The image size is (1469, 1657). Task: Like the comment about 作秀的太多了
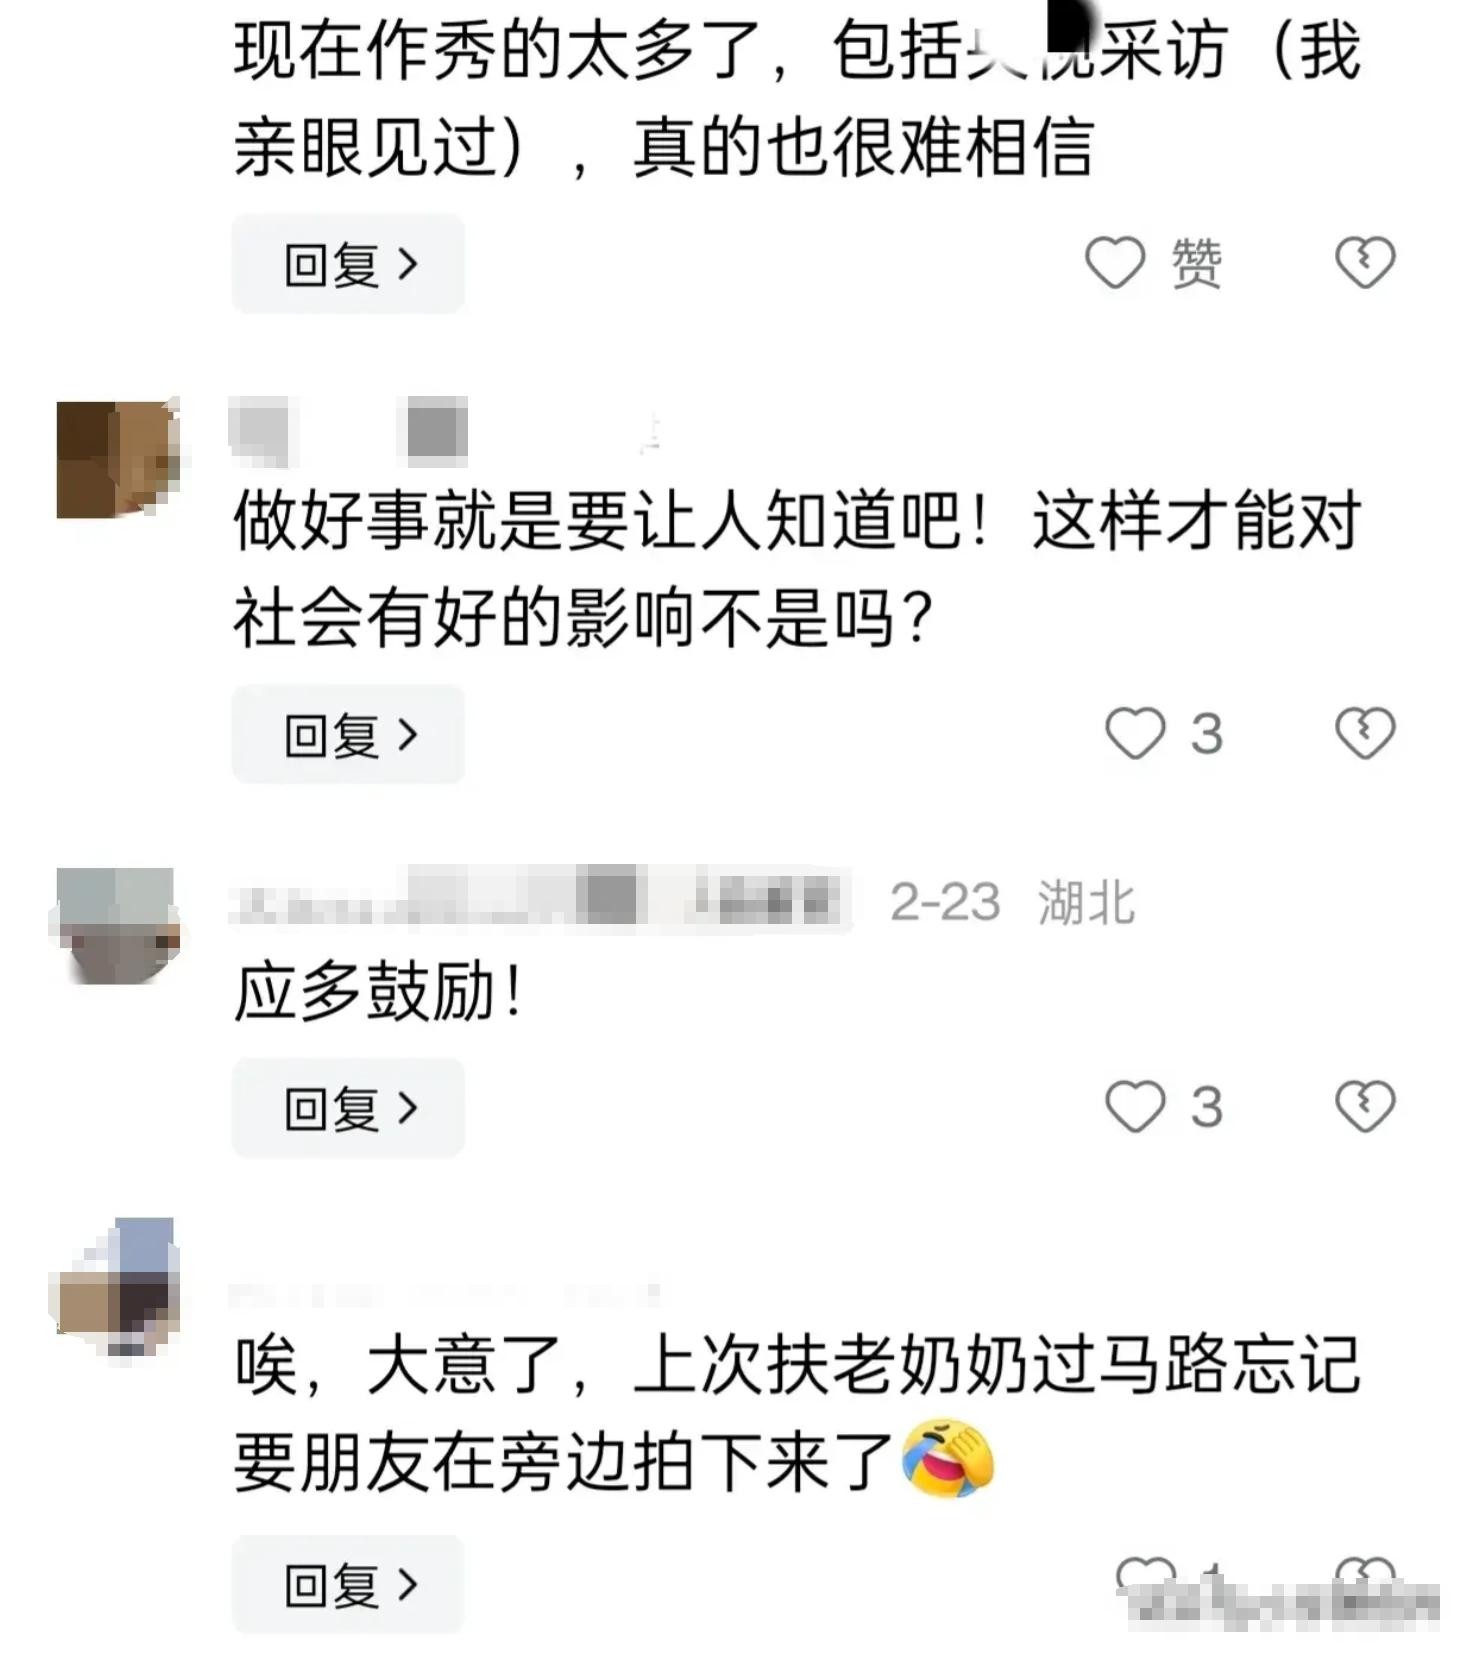(1114, 263)
